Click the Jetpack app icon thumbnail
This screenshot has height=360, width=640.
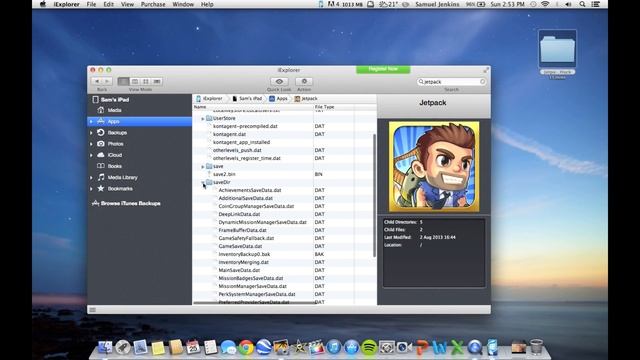434,167
